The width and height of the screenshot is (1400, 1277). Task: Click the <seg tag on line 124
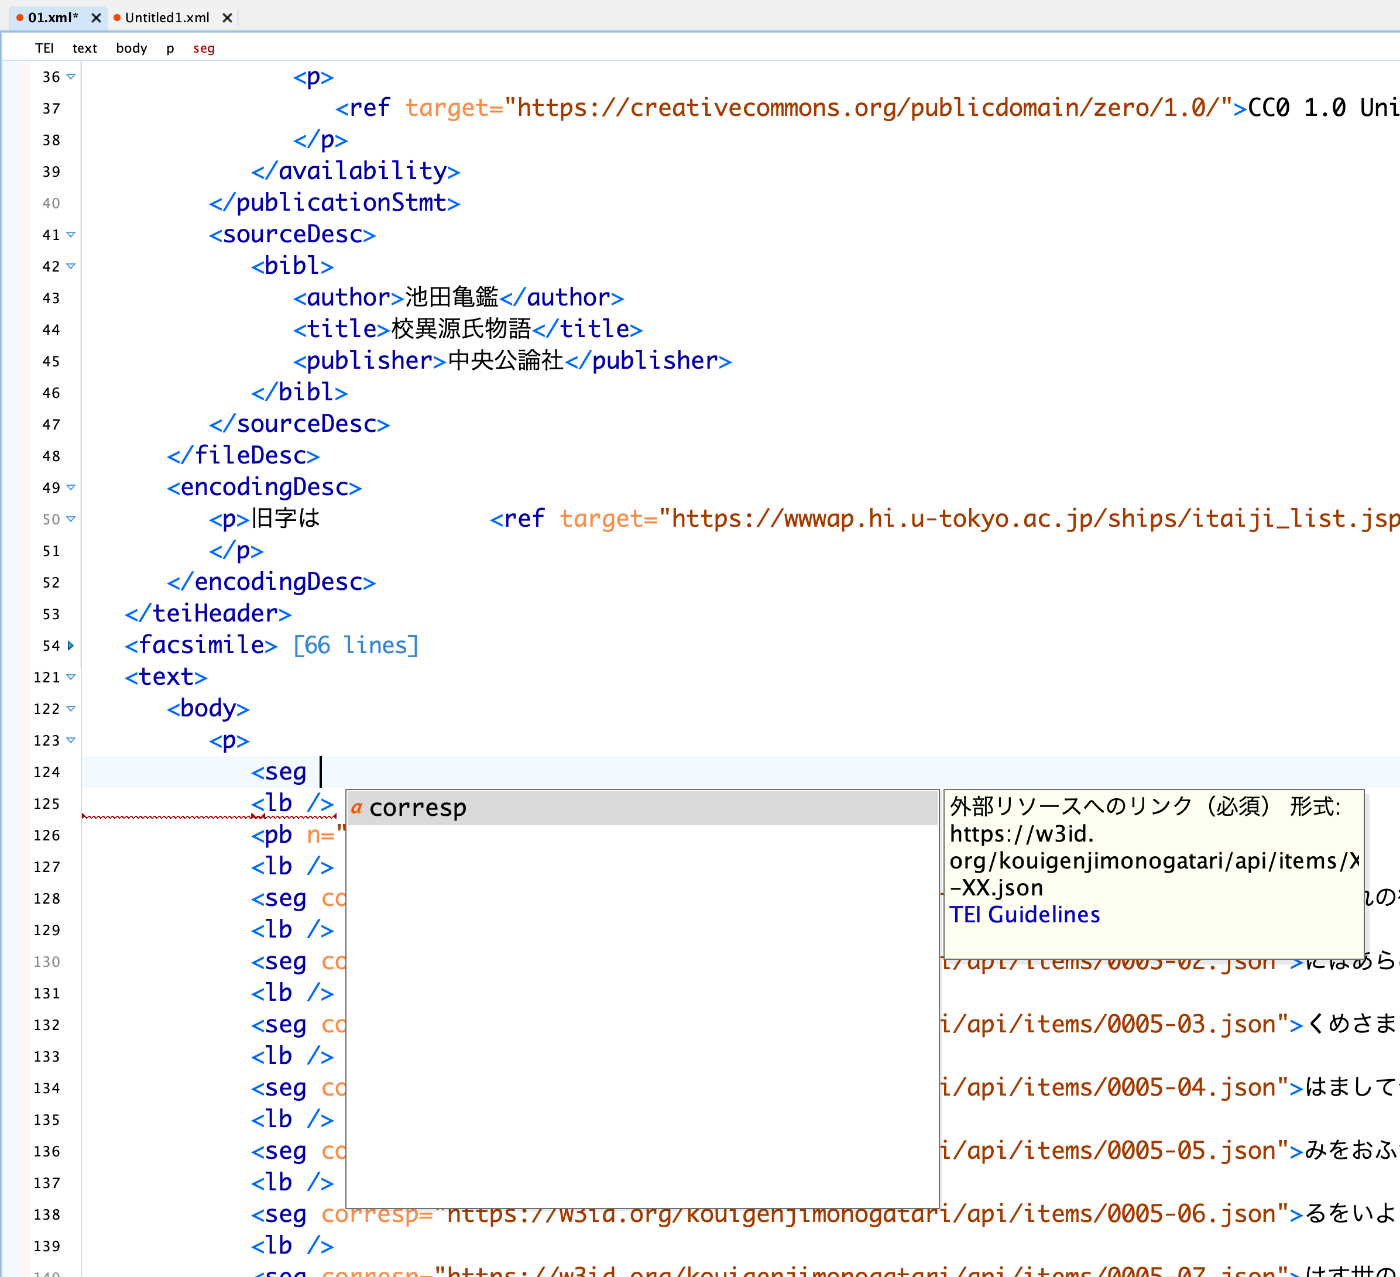point(279,772)
